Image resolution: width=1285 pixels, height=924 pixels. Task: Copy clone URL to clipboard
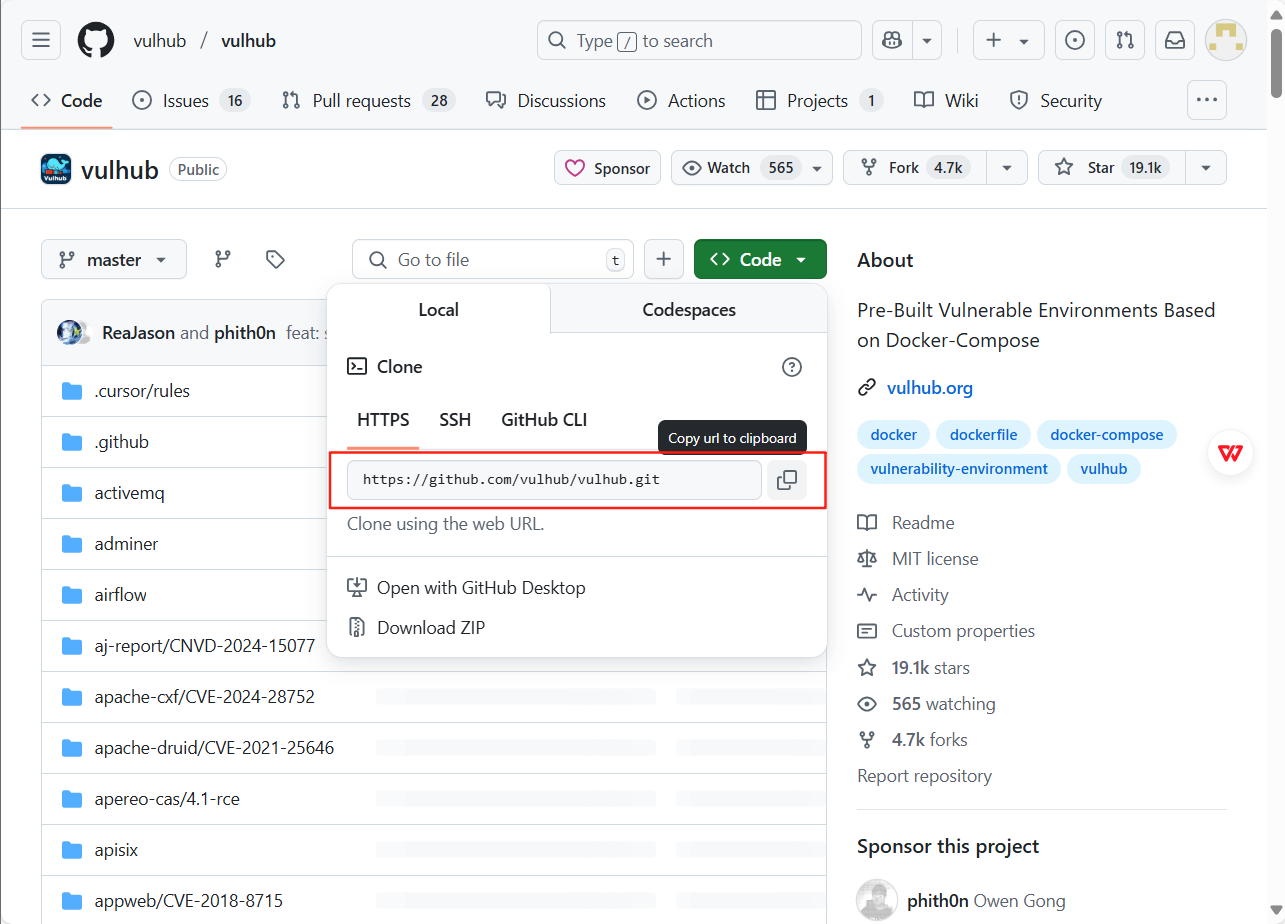[787, 480]
